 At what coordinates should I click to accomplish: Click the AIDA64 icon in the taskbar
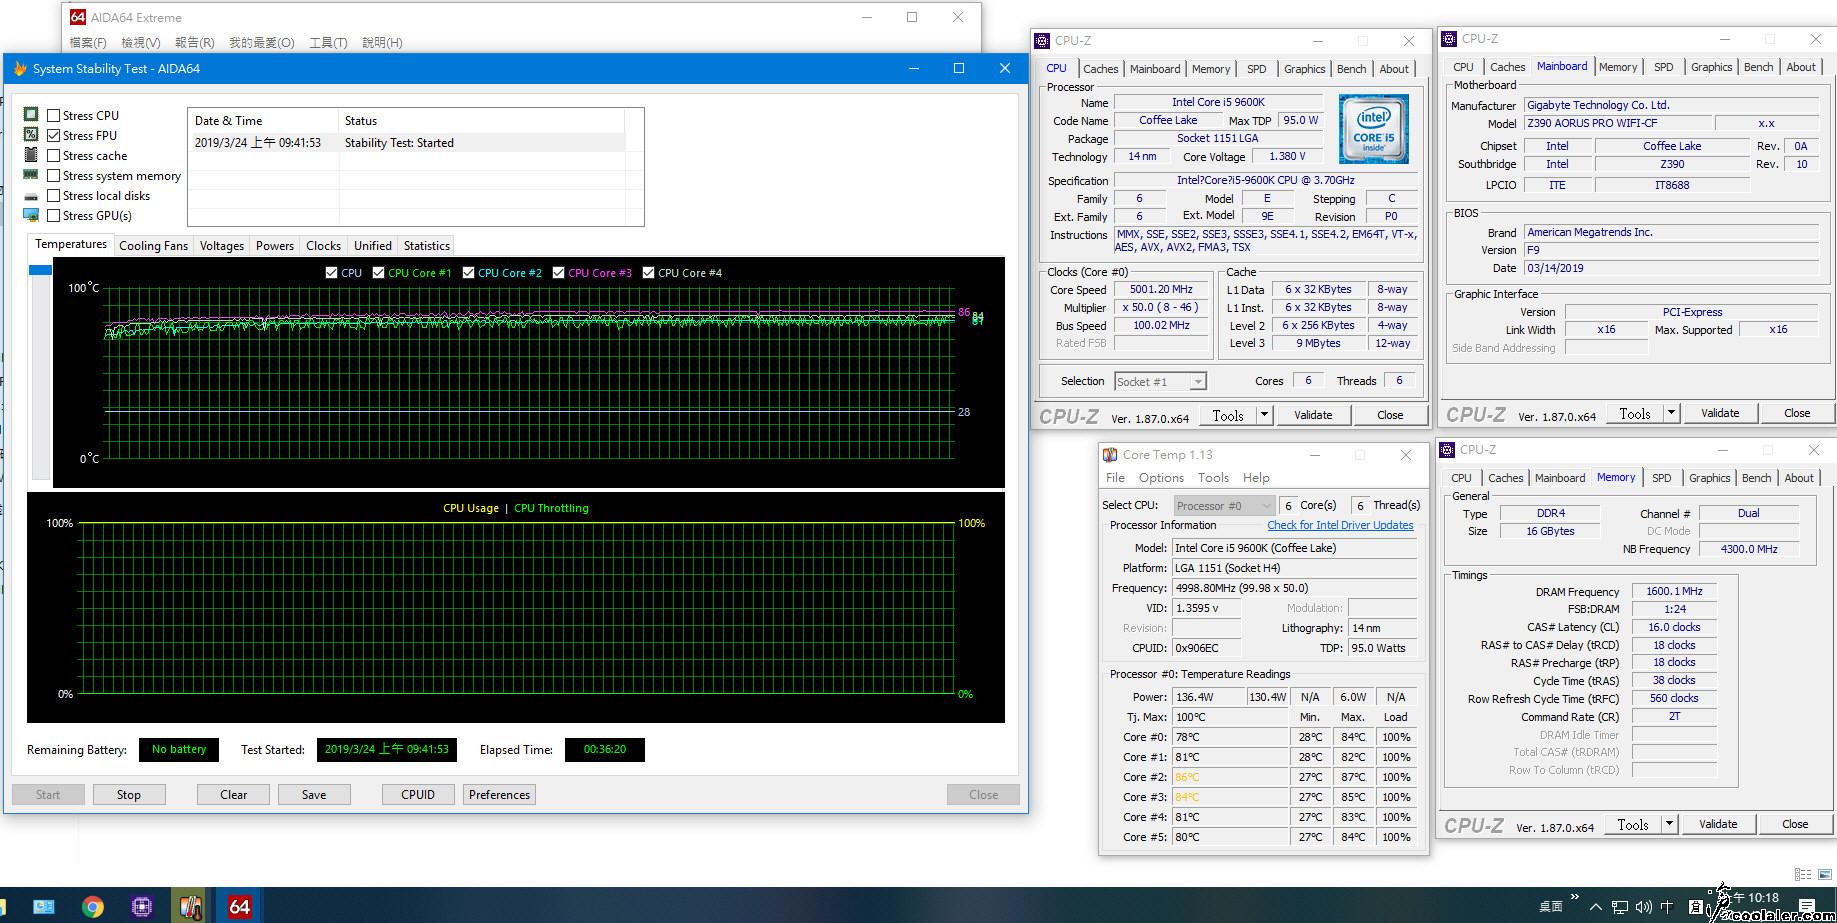pos(239,906)
